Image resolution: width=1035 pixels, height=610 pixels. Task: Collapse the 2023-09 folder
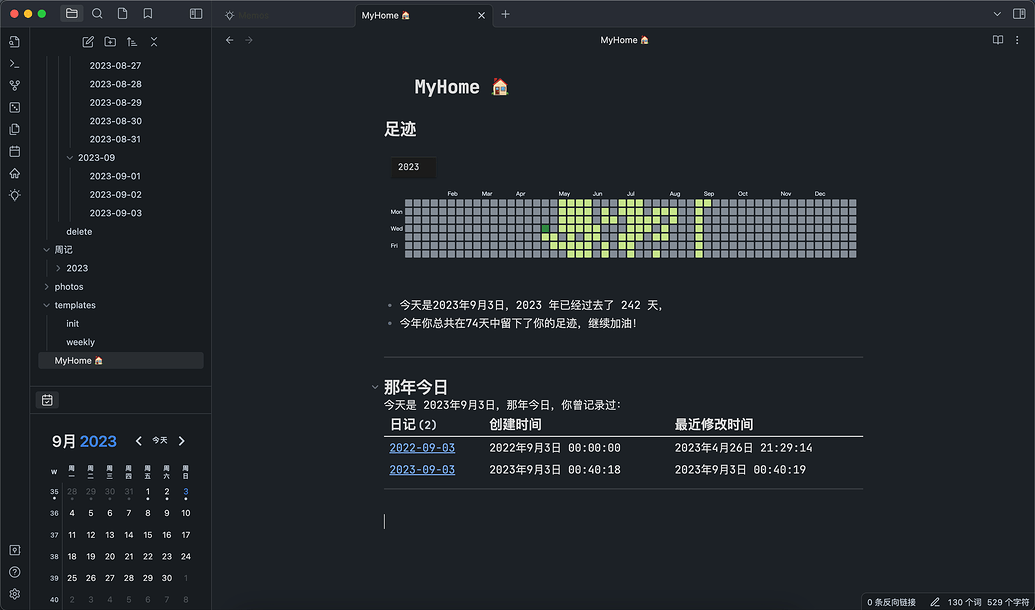click(69, 157)
